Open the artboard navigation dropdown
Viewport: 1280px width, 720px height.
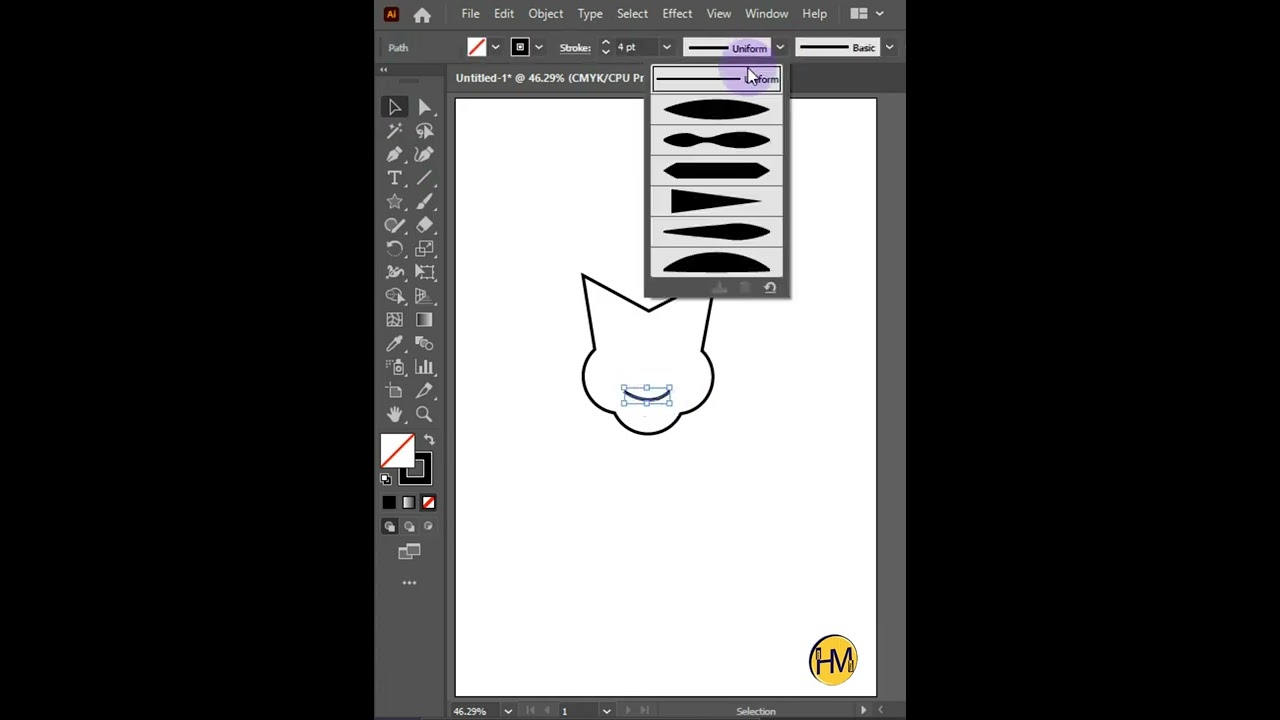click(606, 711)
